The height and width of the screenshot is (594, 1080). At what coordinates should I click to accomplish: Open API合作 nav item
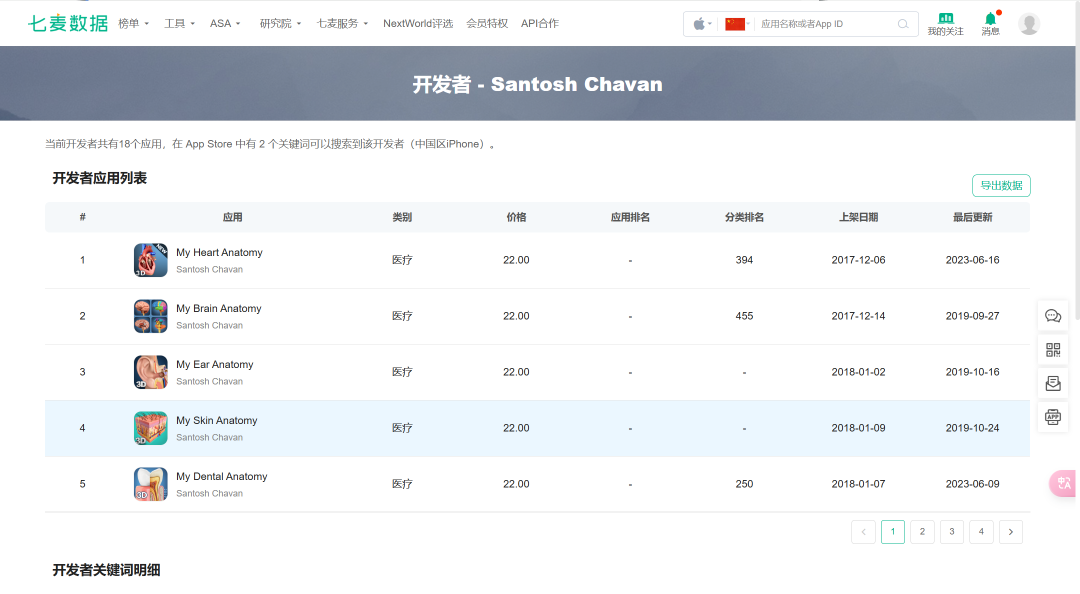point(540,23)
